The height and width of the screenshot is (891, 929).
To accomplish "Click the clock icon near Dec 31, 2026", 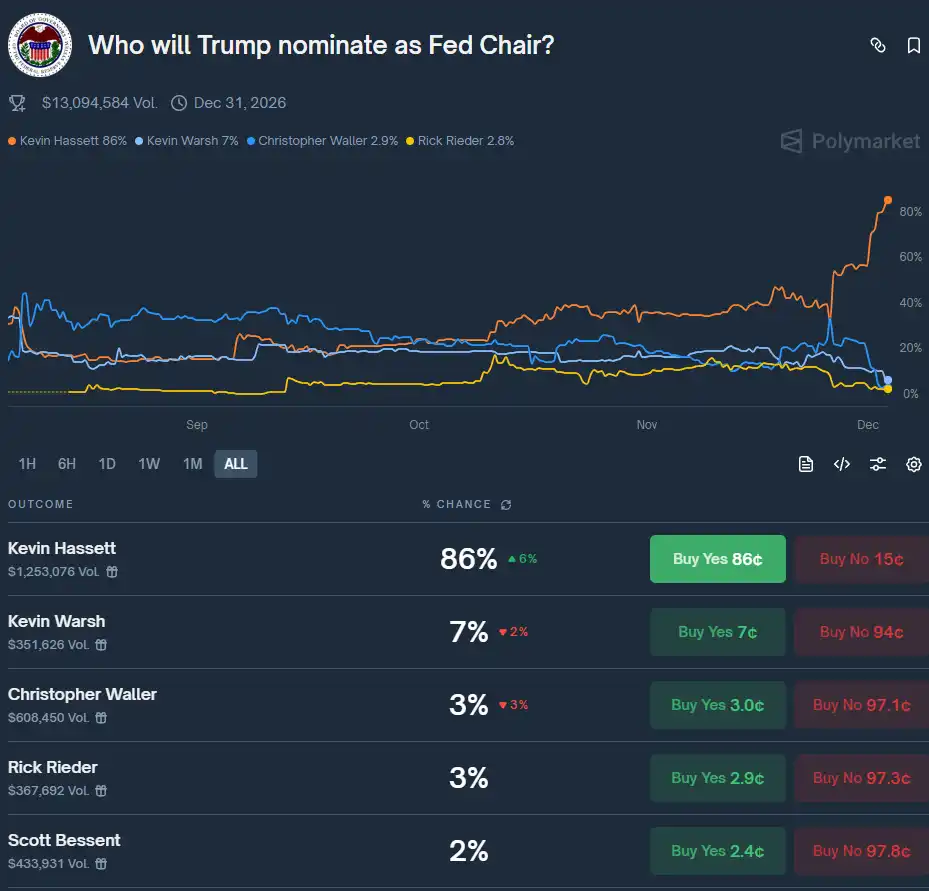I will click(x=178, y=102).
